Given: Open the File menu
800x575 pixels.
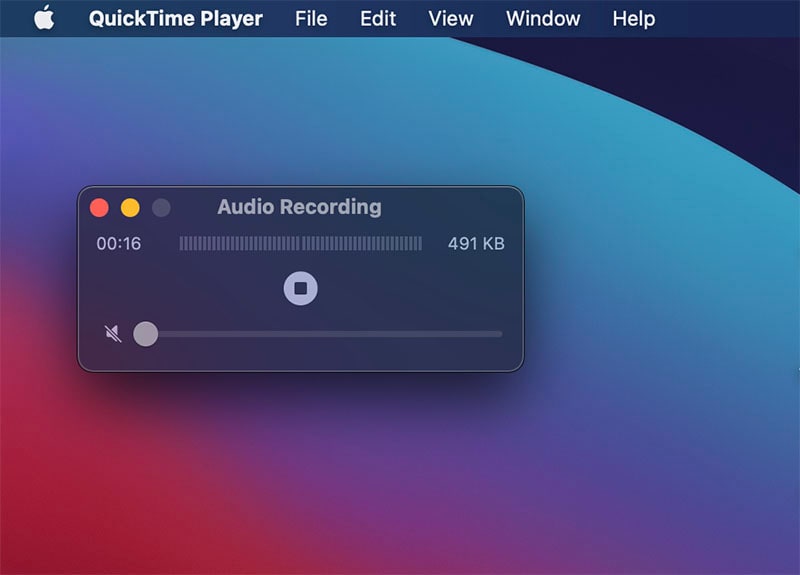Looking at the screenshot, I should pyautogui.click(x=311, y=19).
